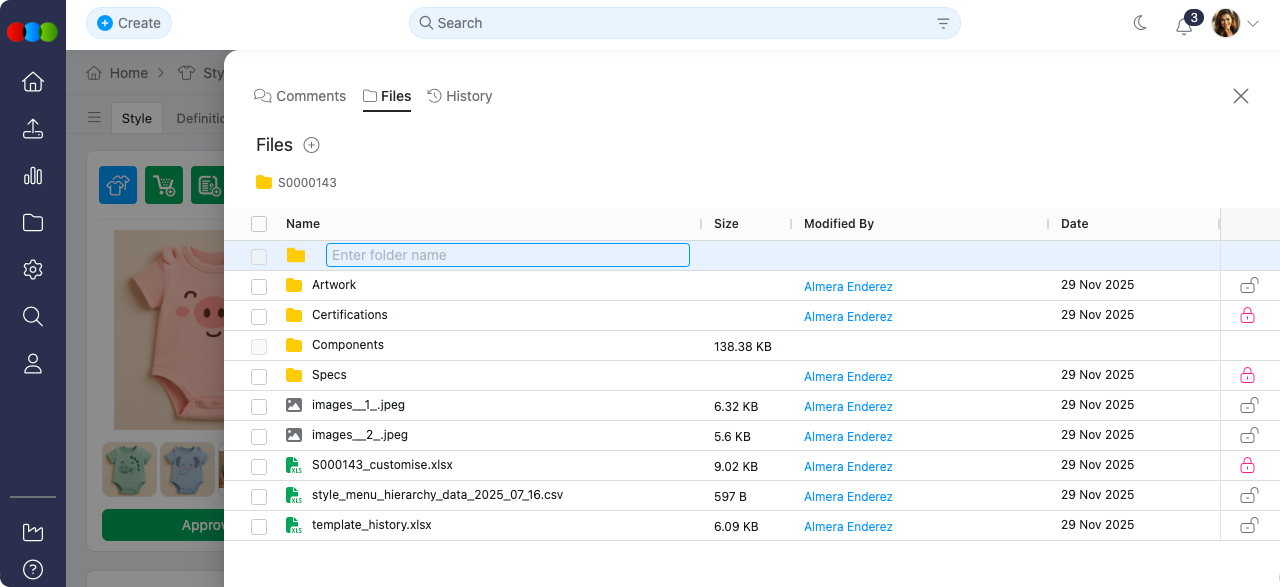
Task: Open the Specs folder
Action: coord(329,375)
